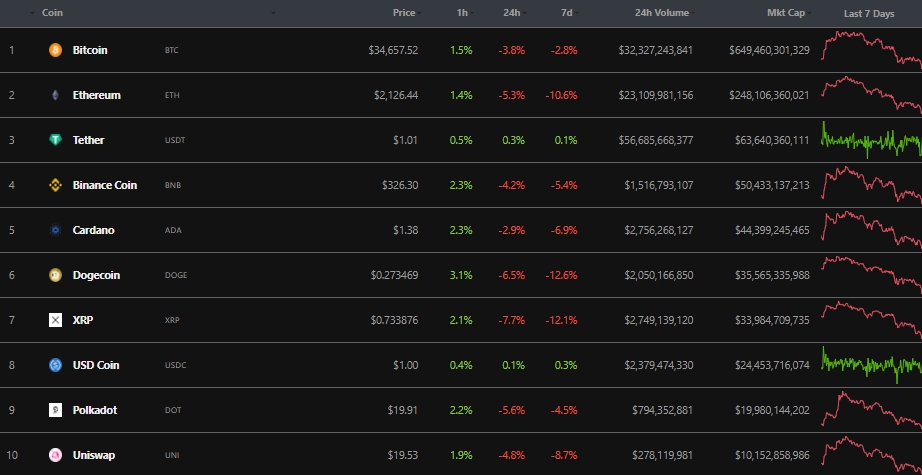Open Ethereum's red 7-day sparkline chart
Image resolution: width=922 pixels, height=475 pixels.
tap(870, 93)
